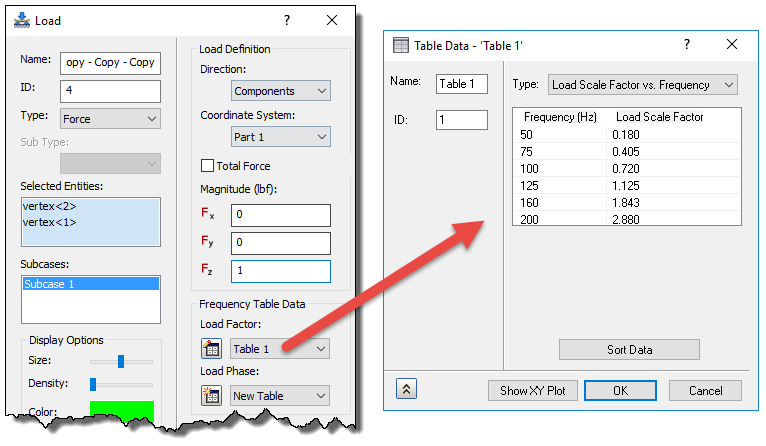This screenshot has height=446, width=766.
Task: Click load scale factor cell 1.843
Action: 674,203
